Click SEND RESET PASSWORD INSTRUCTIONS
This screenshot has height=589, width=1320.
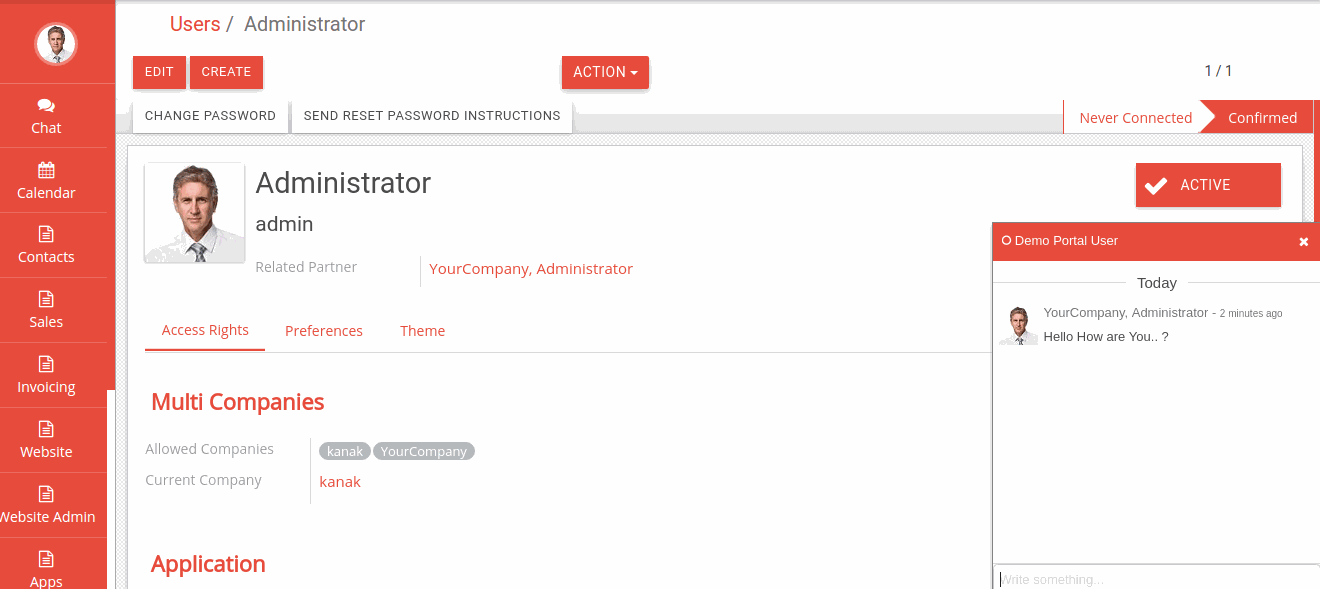pos(432,116)
